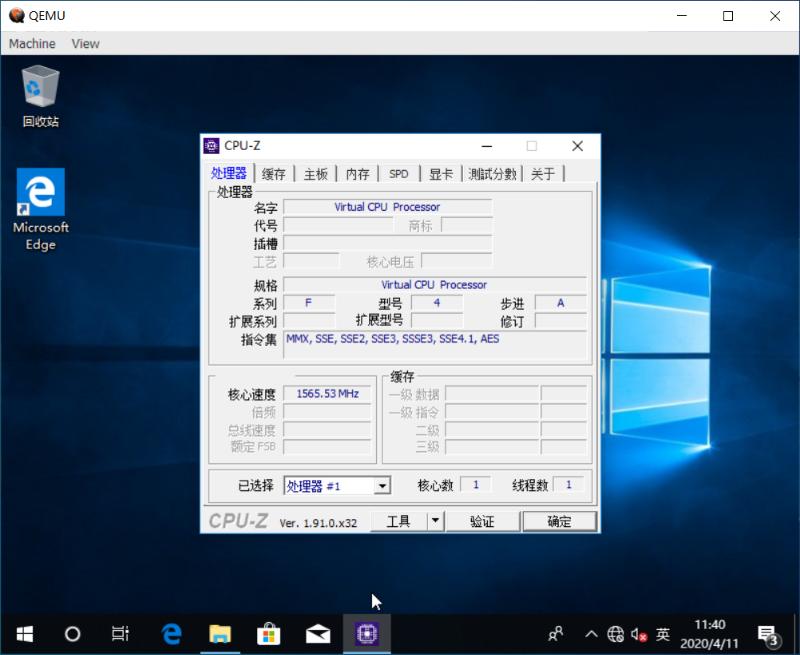Open the Machine menu in QEMU
This screenshot has height=655, width=800.
pyautogui.click(x=32, y=43)
